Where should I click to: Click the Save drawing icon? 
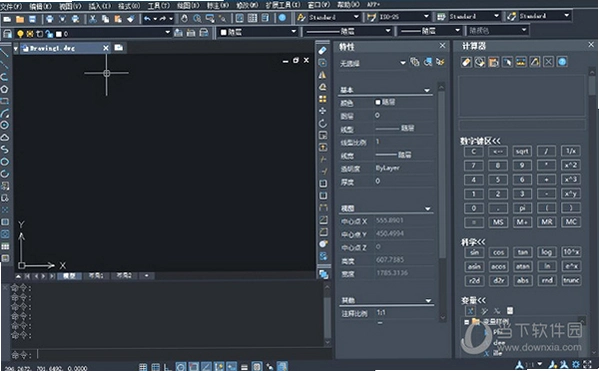(32, 19)
